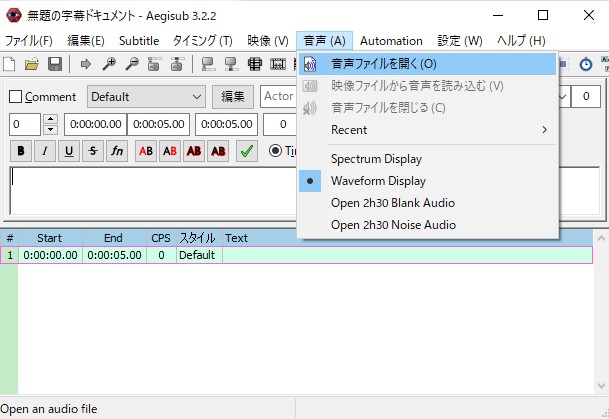Viewport: 609px width, 419px height.
Task: Pick the outline color (third AB)
Action: 194,151
